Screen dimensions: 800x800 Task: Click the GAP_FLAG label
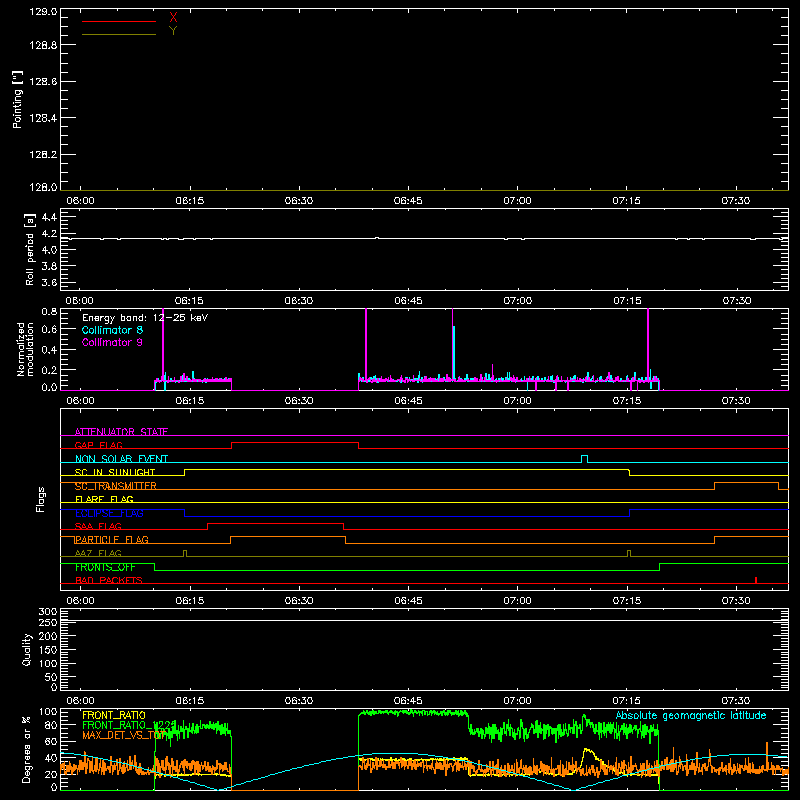pyautogui.click(x=98, y=445)
